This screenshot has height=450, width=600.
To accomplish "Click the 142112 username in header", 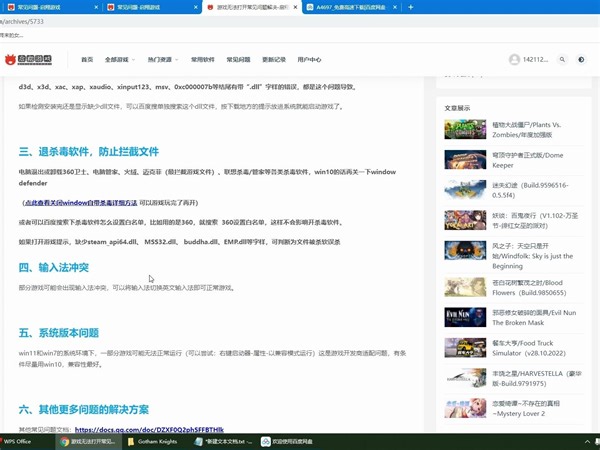I will (x=535, y=59).
